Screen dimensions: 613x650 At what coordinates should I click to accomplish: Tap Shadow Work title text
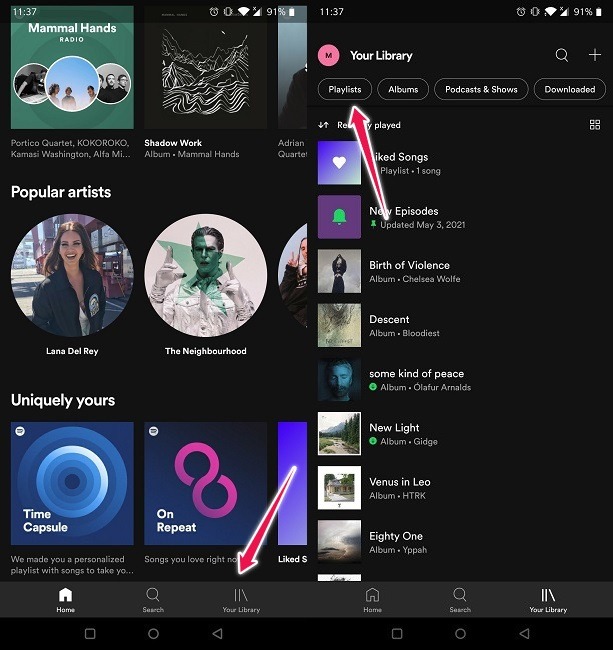click(173, 143)
